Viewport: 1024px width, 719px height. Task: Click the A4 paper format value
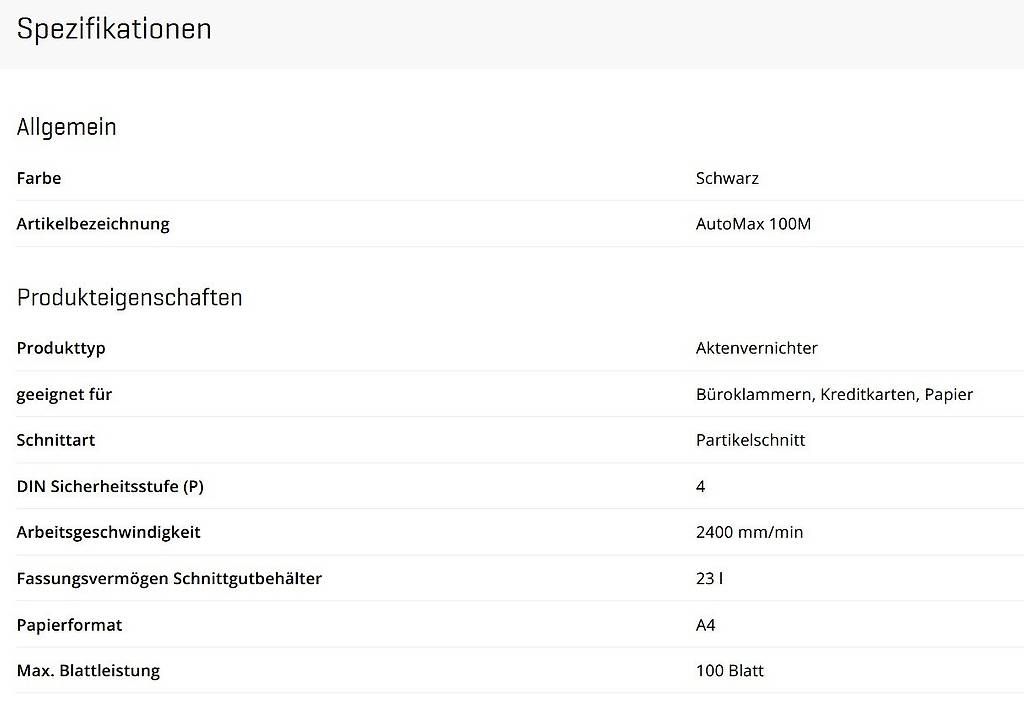pyautogui.click(x=706, y=625)
